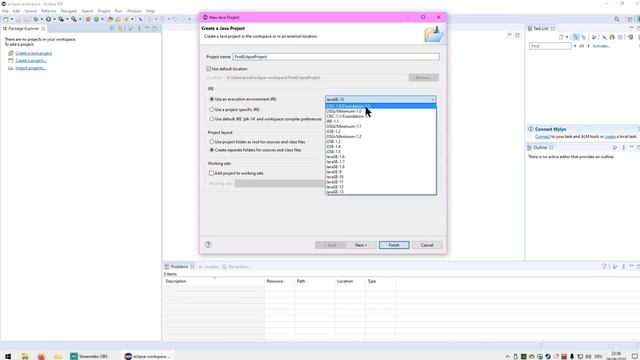The height and width of the screenshot is (360, 640).
Task: Open the Windows Start menu
Action: point(8,356)
